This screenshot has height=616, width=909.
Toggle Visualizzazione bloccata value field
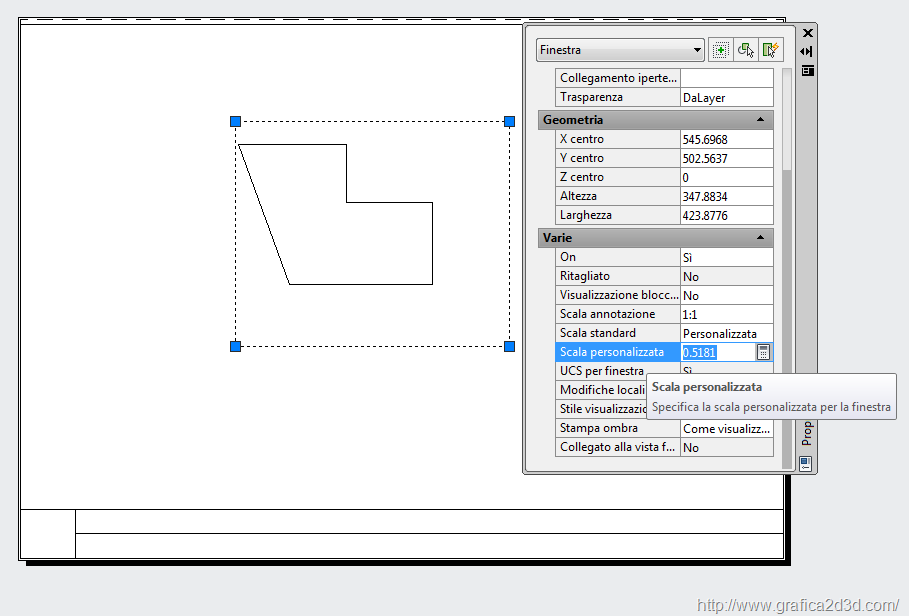[725, 295]
